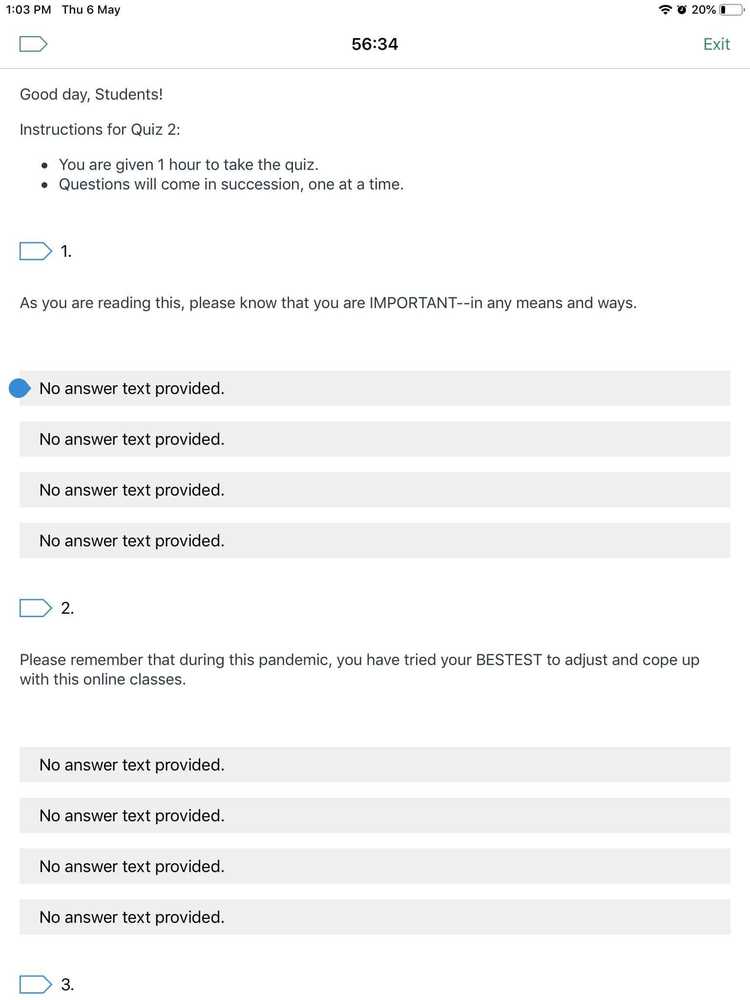Tap the Wi-Fi icon in status bar
The image size is (750, 1000).
click(665, 9)
